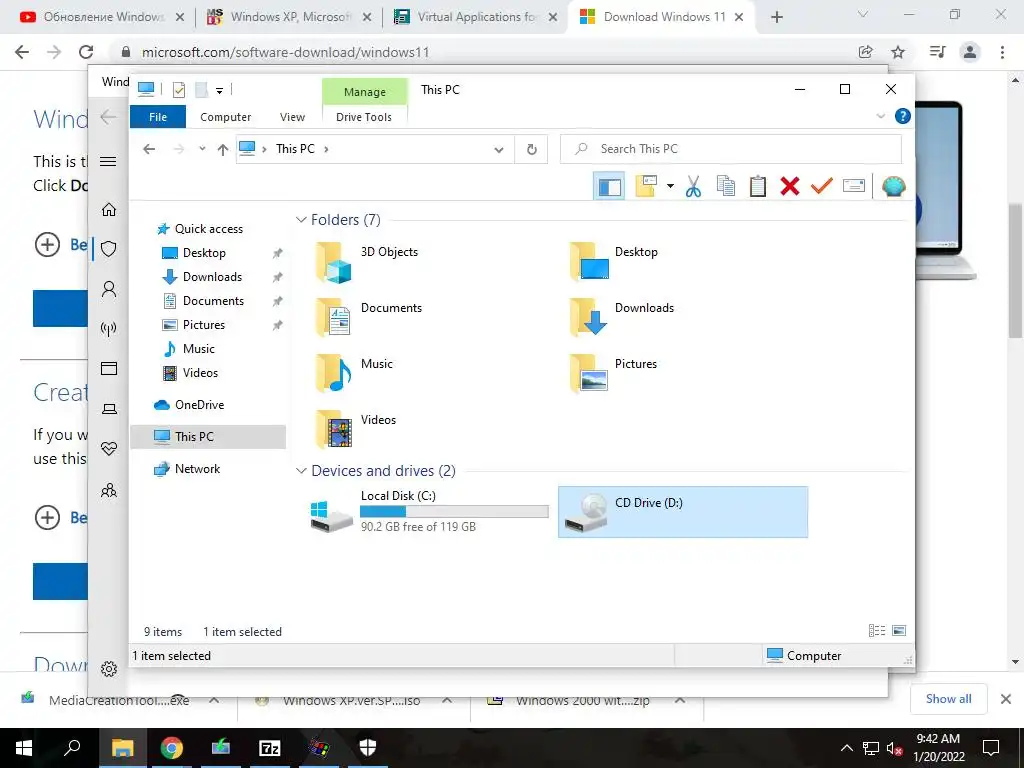Viewport: 1024px width, 768px height.
Task: Open the Drive Tools ribbon tab
Action: click(364, 117)
